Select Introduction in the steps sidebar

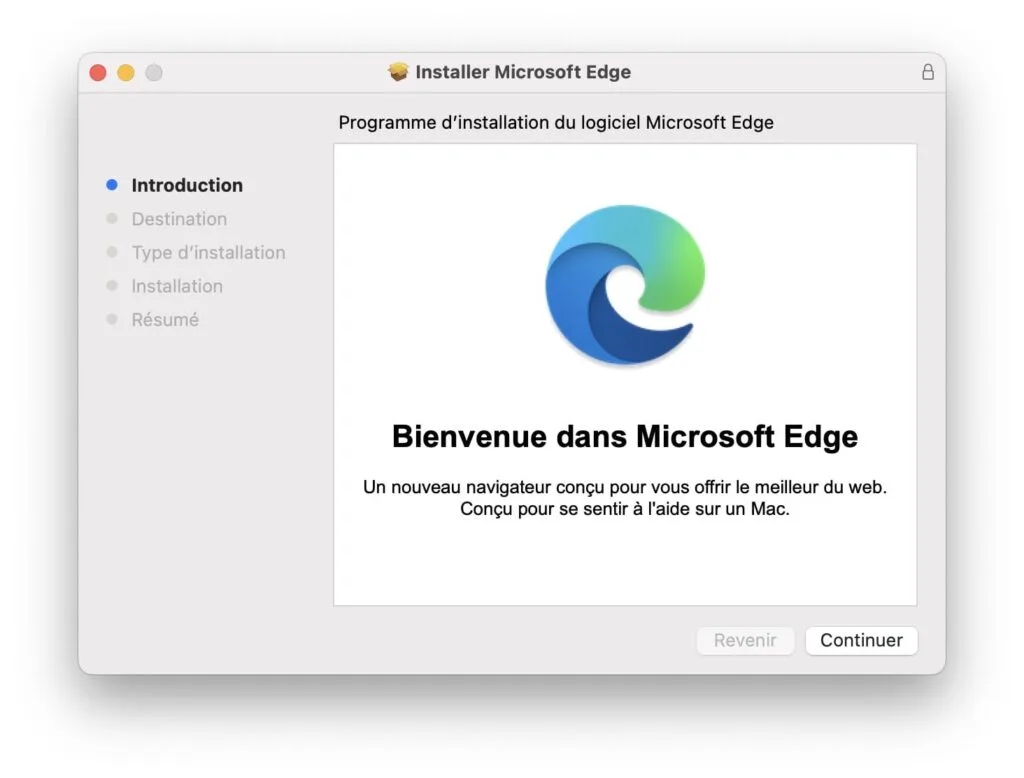click(x=187, y=185)
